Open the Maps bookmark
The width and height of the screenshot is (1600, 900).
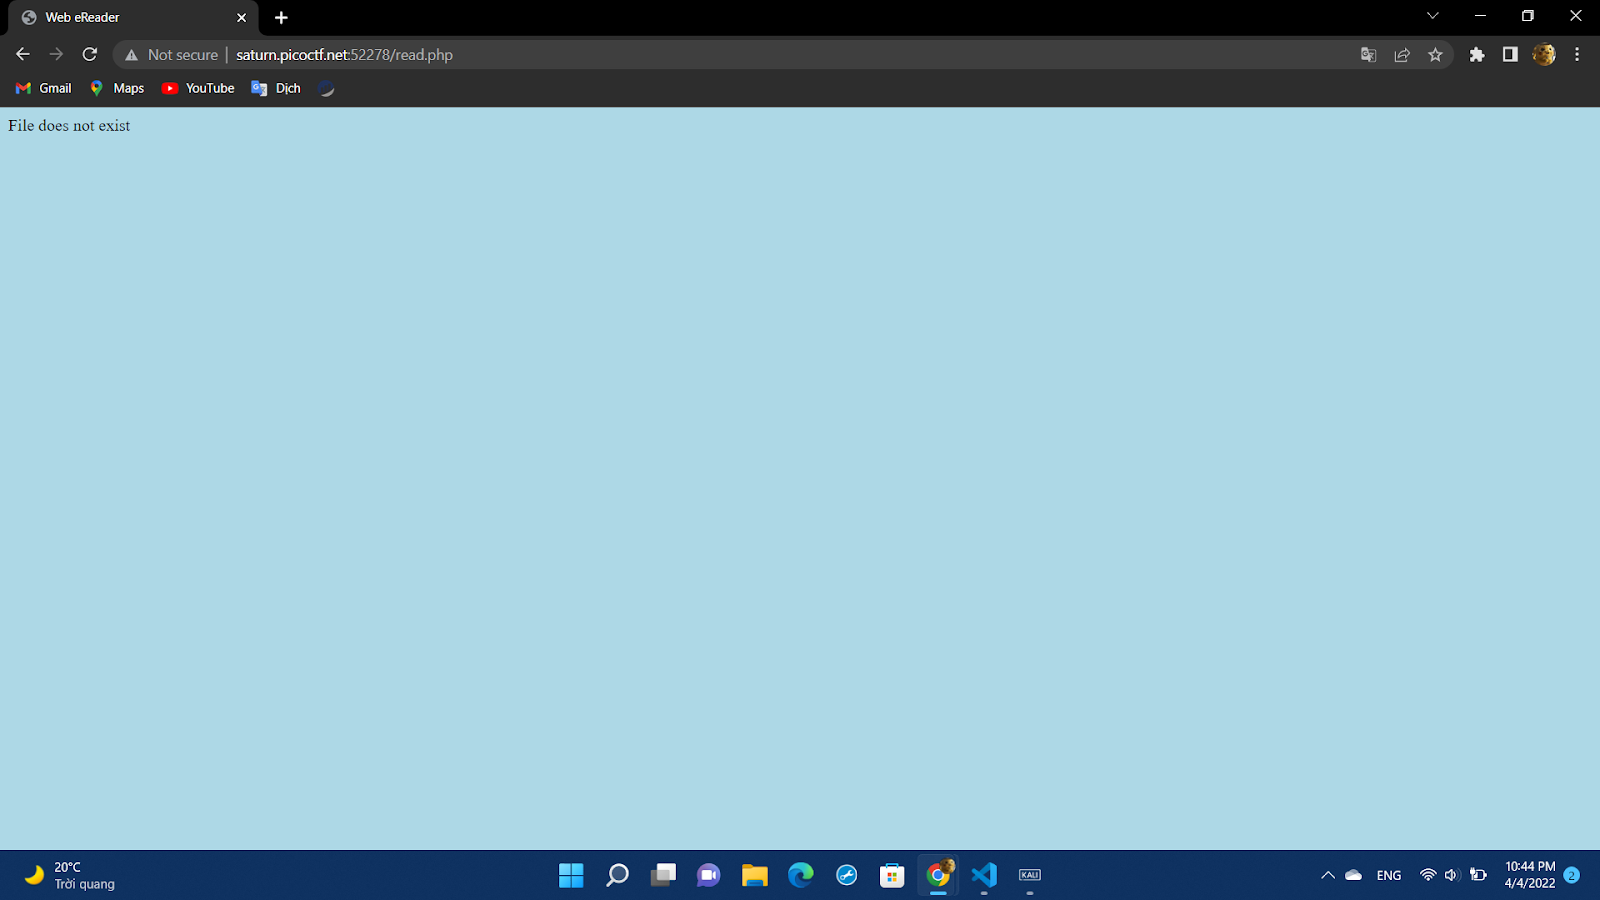117,88
